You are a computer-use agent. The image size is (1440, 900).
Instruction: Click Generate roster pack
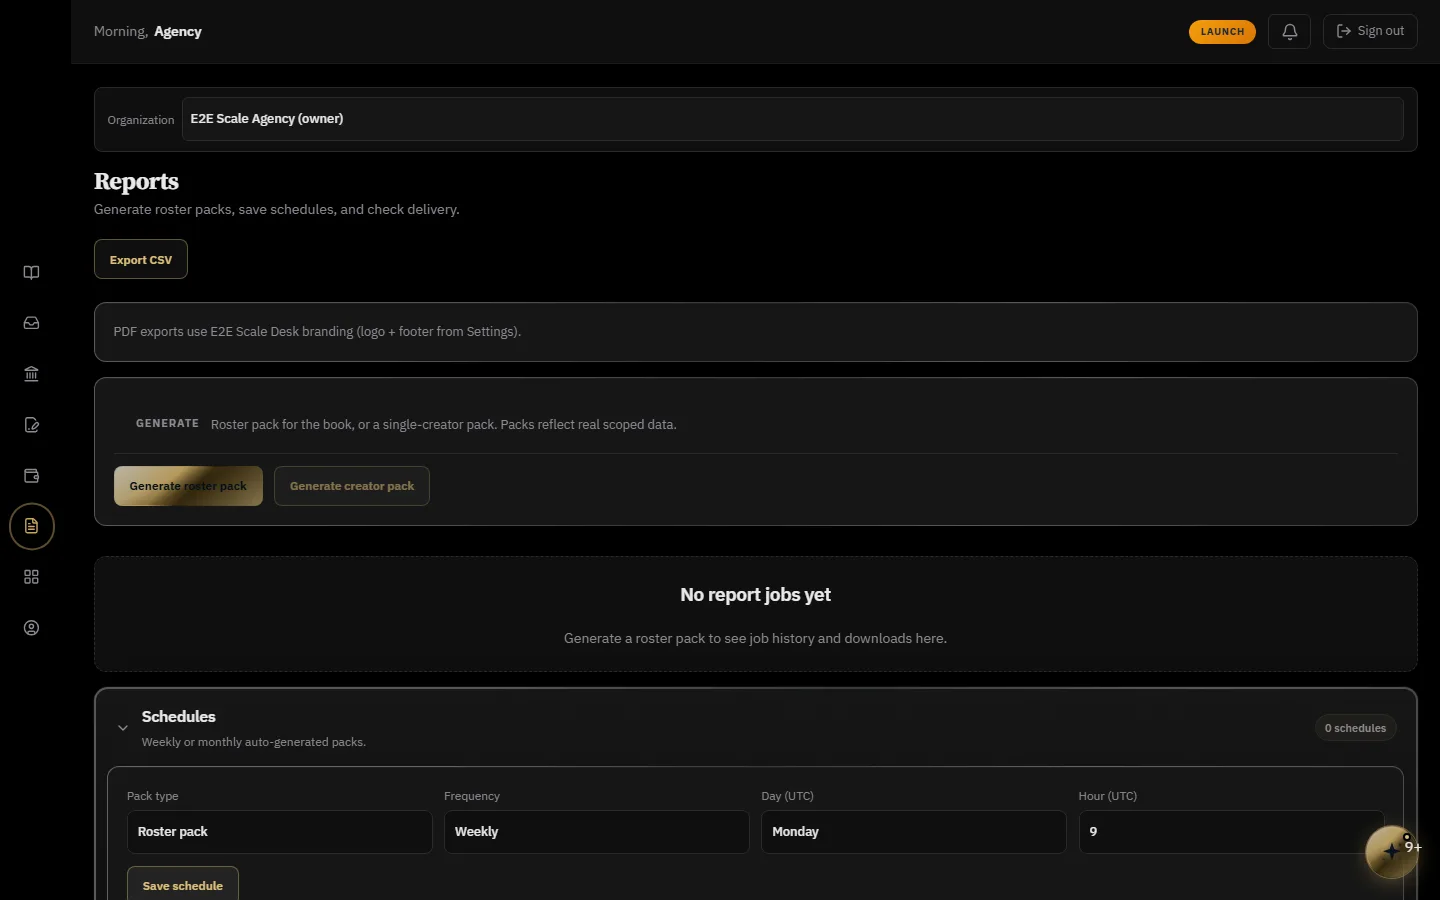tap(188, 486)
